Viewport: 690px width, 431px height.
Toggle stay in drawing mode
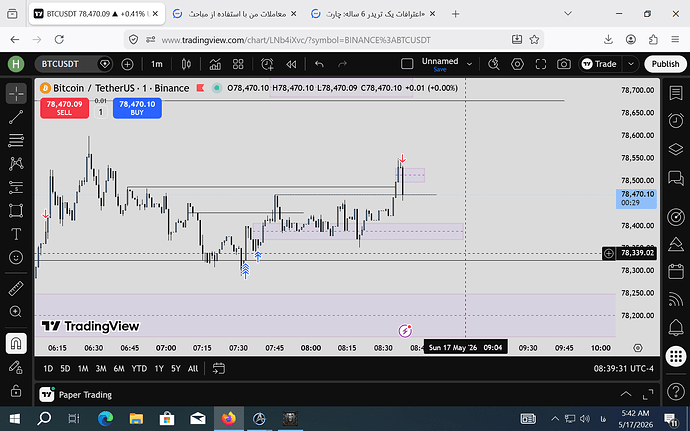pos(16,367)
